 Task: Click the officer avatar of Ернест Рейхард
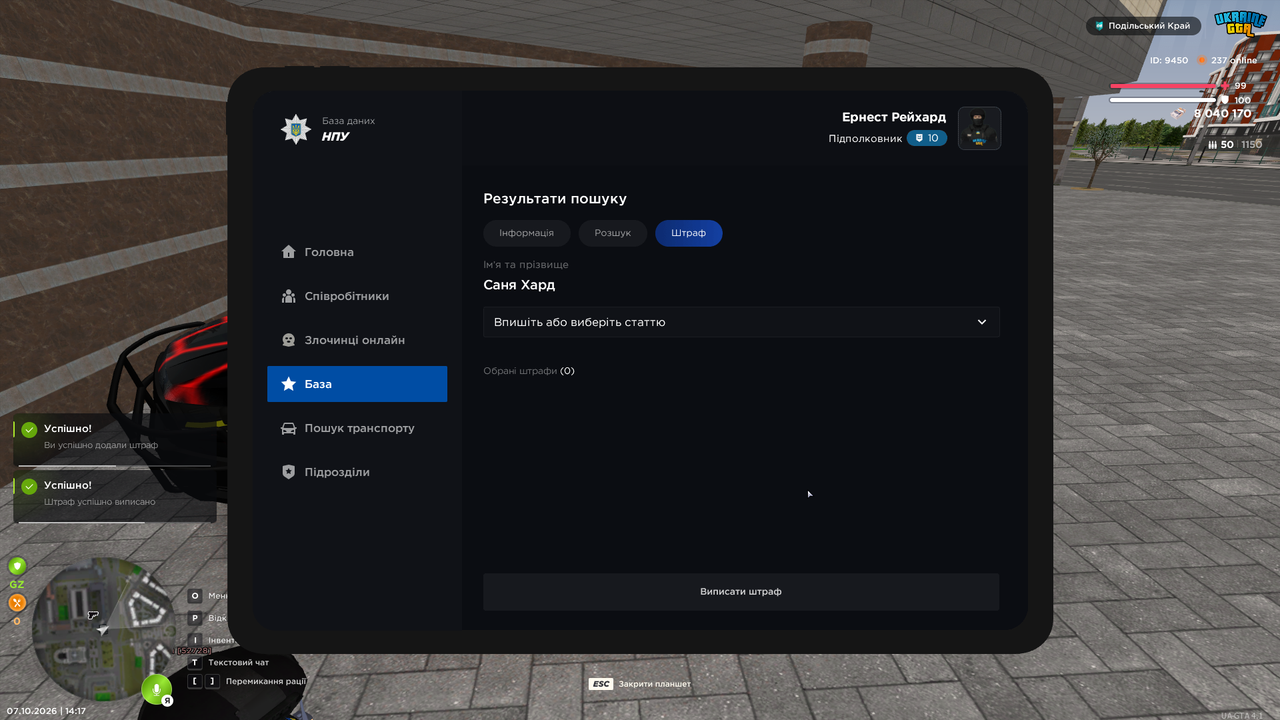click(x=979, y=128)
